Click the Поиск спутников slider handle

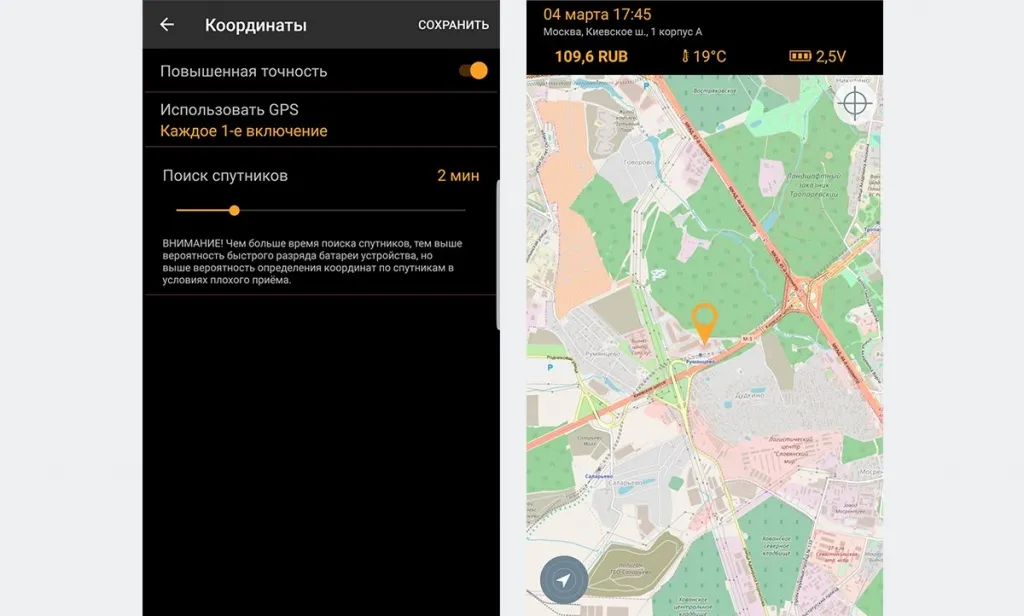(x=234, y=210)
